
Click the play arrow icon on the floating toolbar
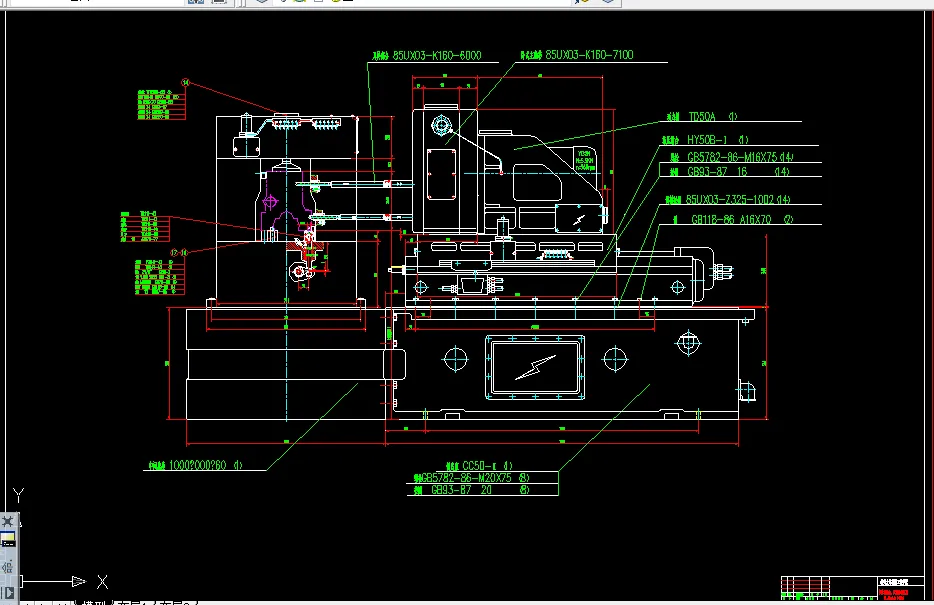8,593
